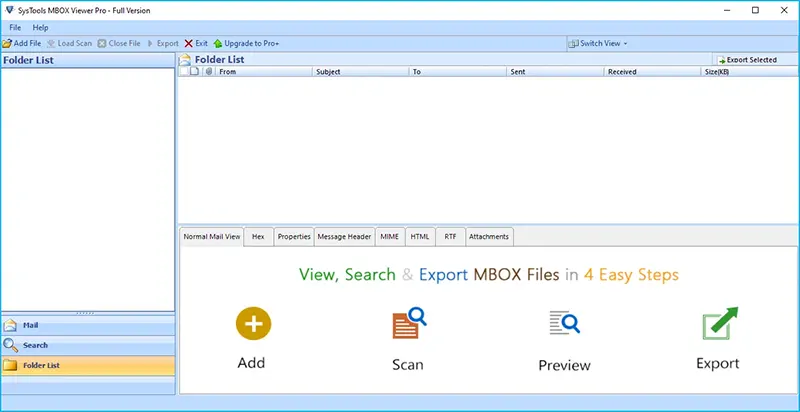Click Close File in the toolbar
This screenshot has height=412, width=800.
(119, 43)
